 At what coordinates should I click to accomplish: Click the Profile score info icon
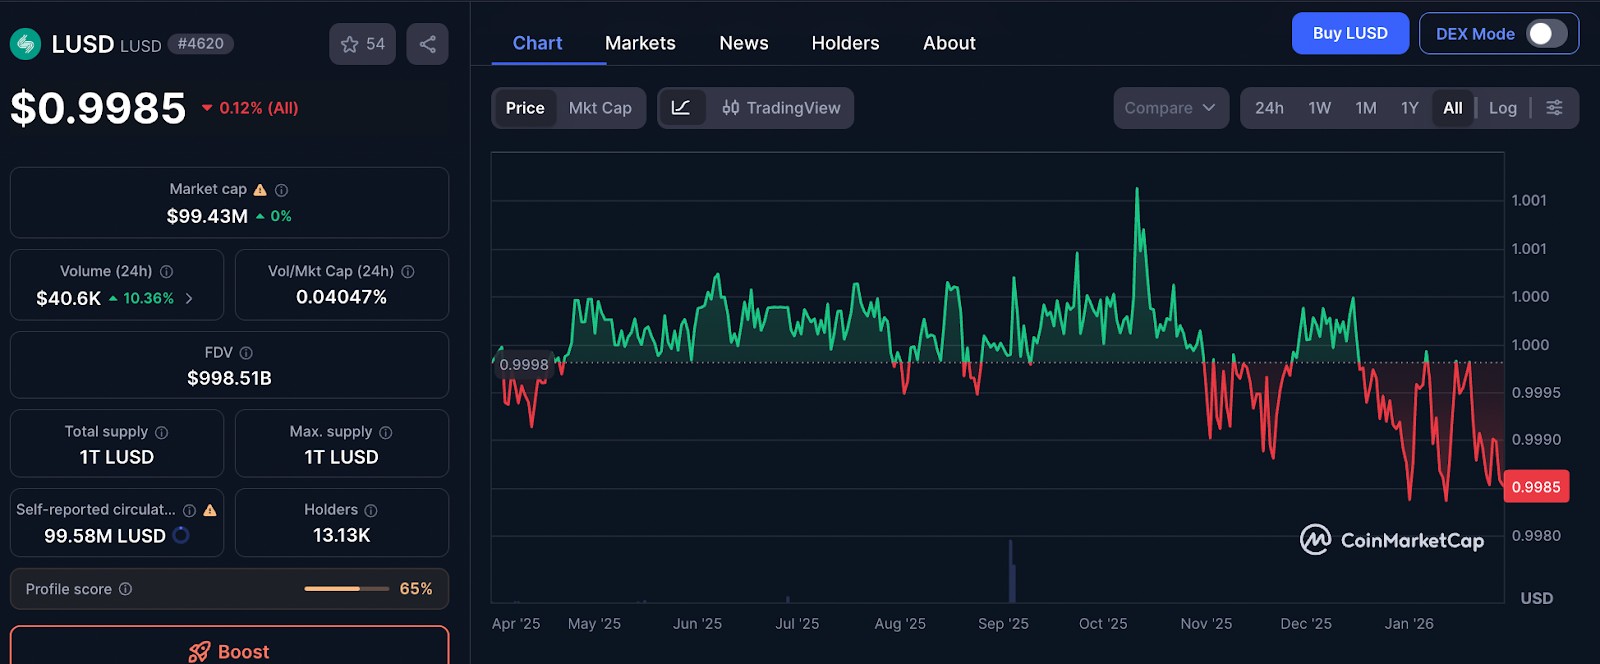pos(126,589)
